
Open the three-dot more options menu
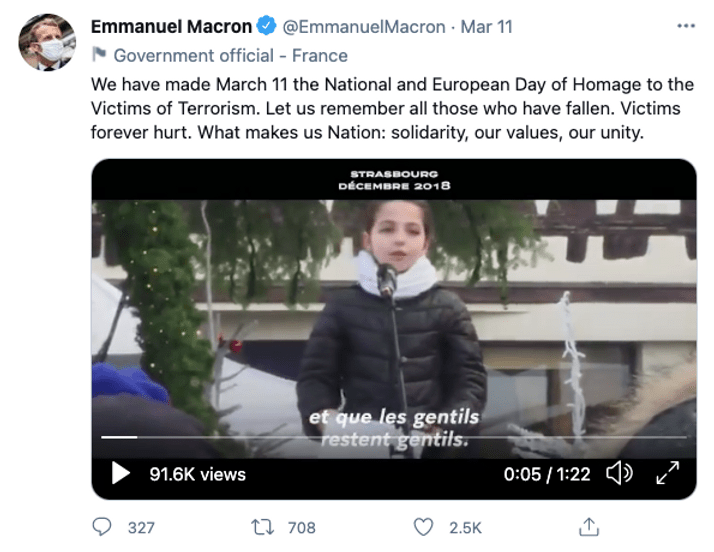coord(686,26)
